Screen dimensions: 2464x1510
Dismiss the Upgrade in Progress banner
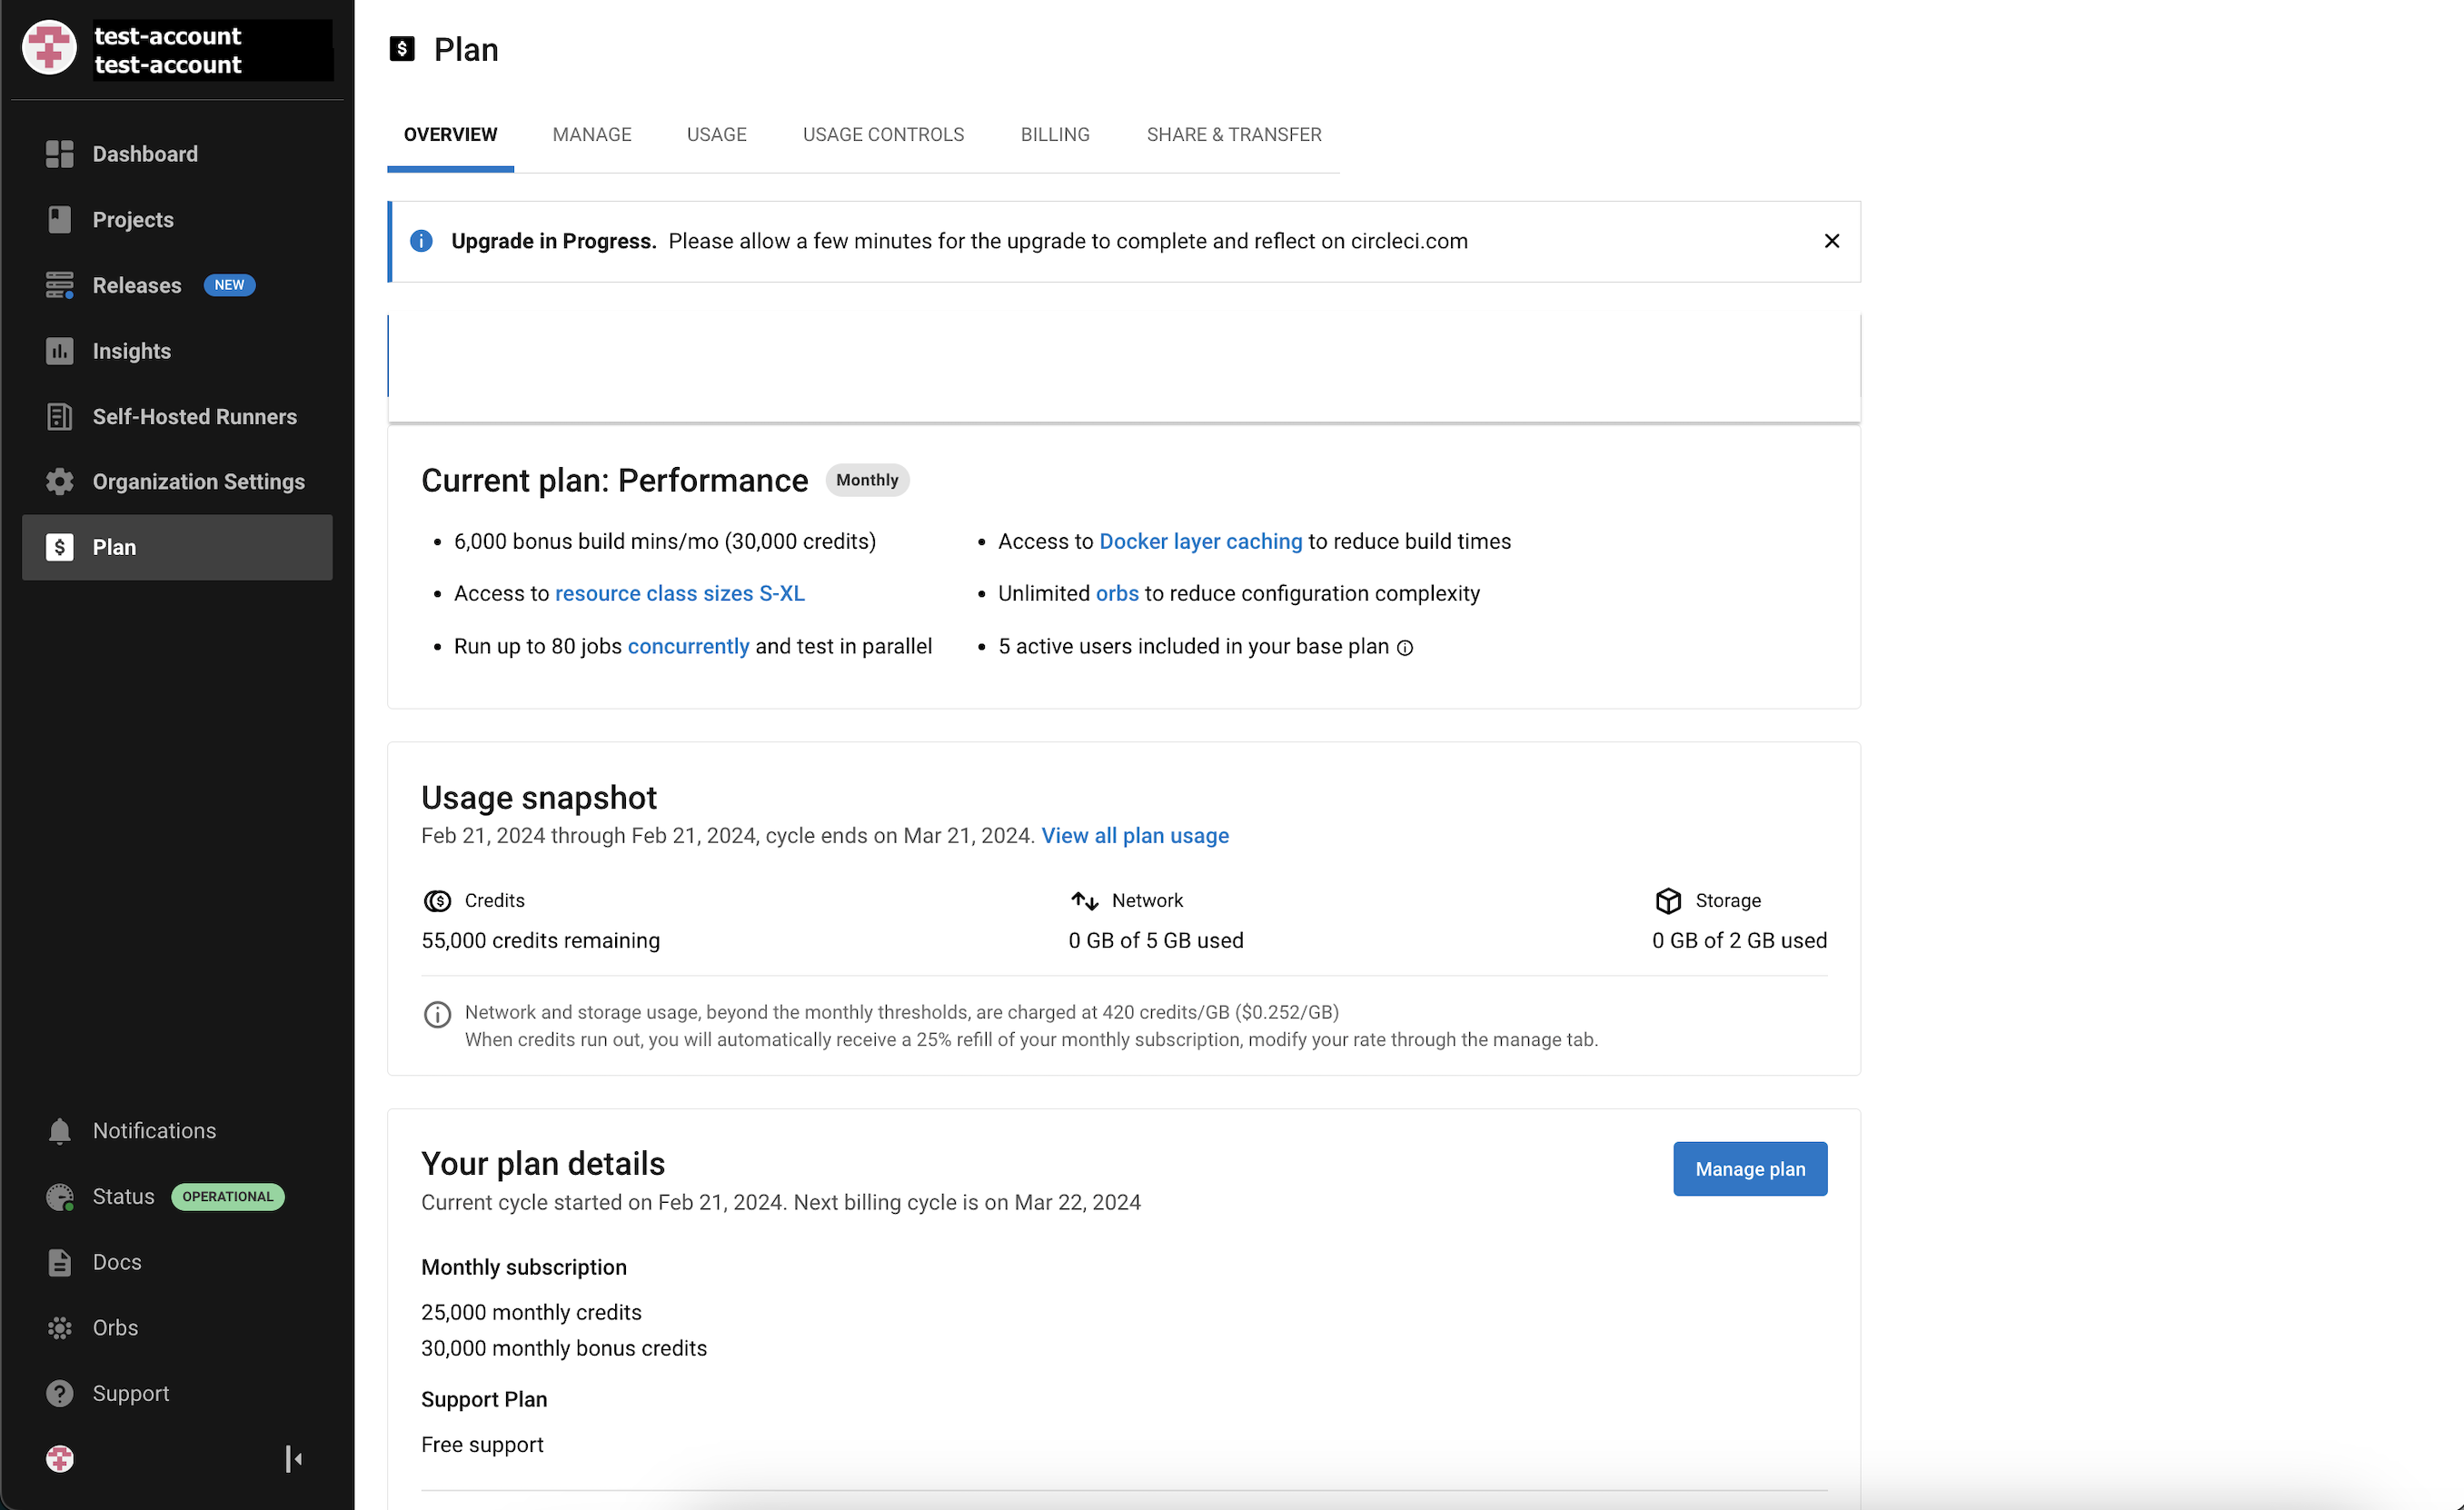(1831, 241)
